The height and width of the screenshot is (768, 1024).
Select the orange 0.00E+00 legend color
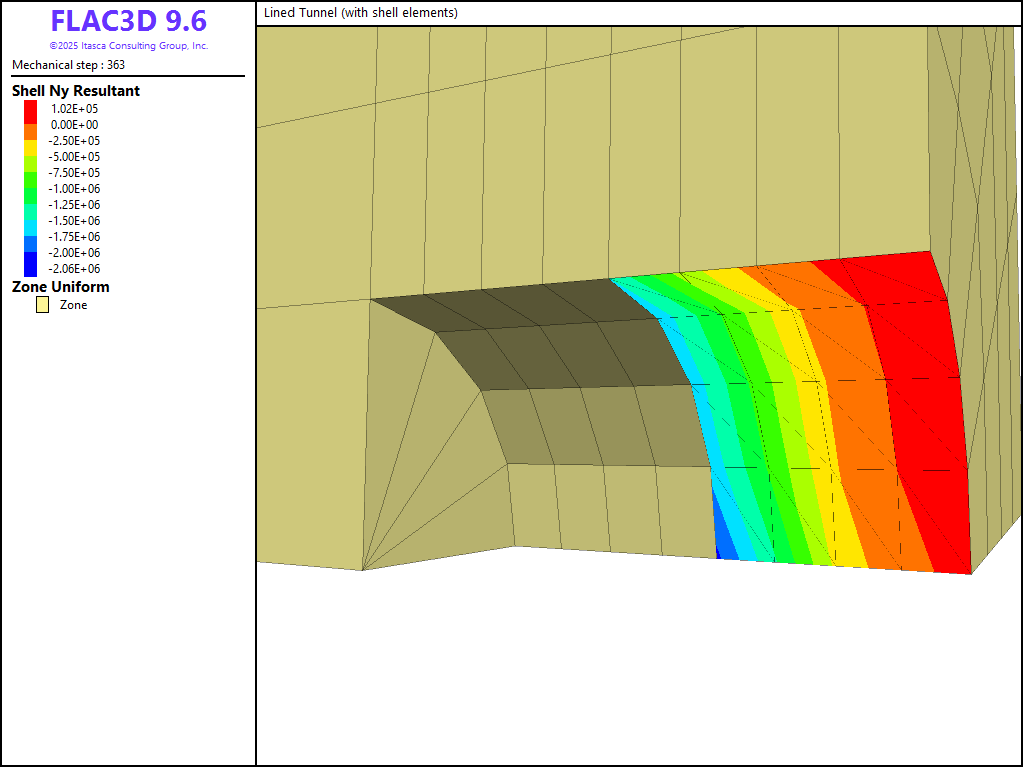(30, 125)
